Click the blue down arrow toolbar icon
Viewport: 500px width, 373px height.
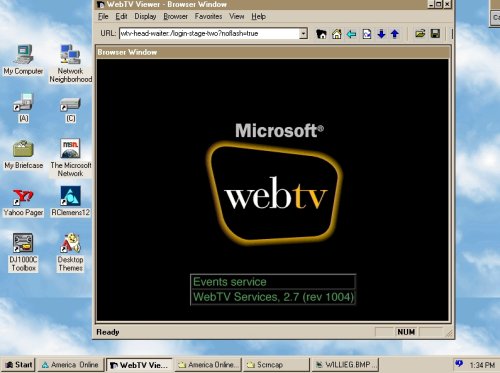(381, 34)
